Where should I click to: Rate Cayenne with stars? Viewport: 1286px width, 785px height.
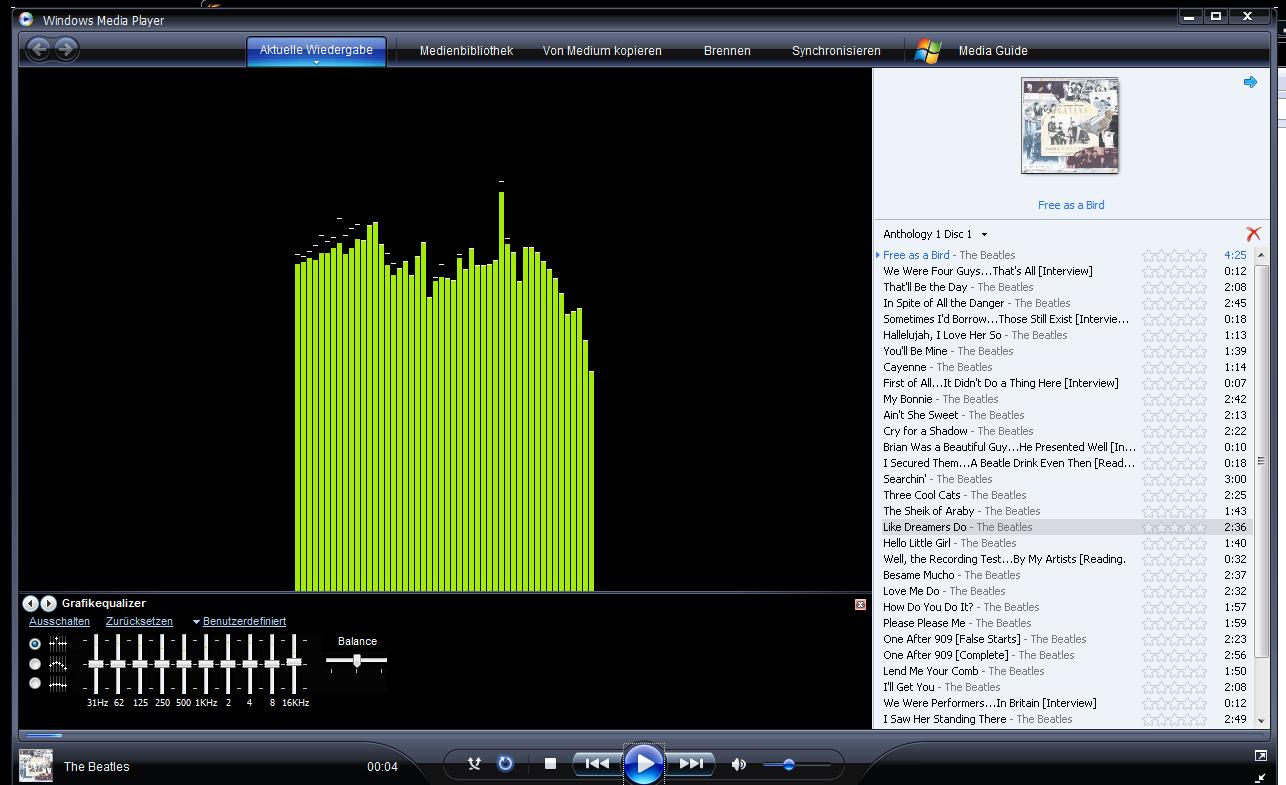point(1175,367)
